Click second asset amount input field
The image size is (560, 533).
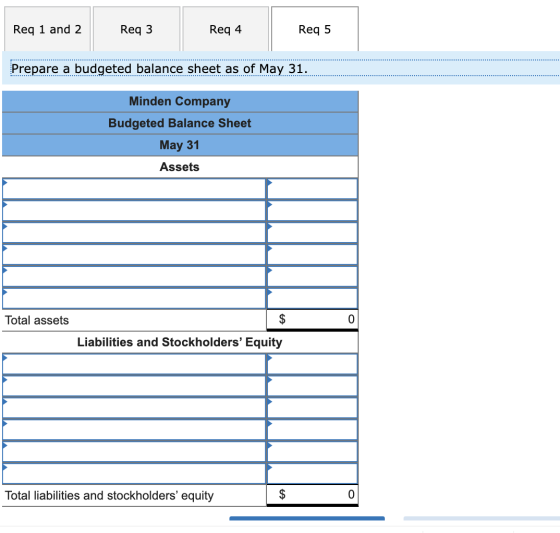(x=312, y=210)
